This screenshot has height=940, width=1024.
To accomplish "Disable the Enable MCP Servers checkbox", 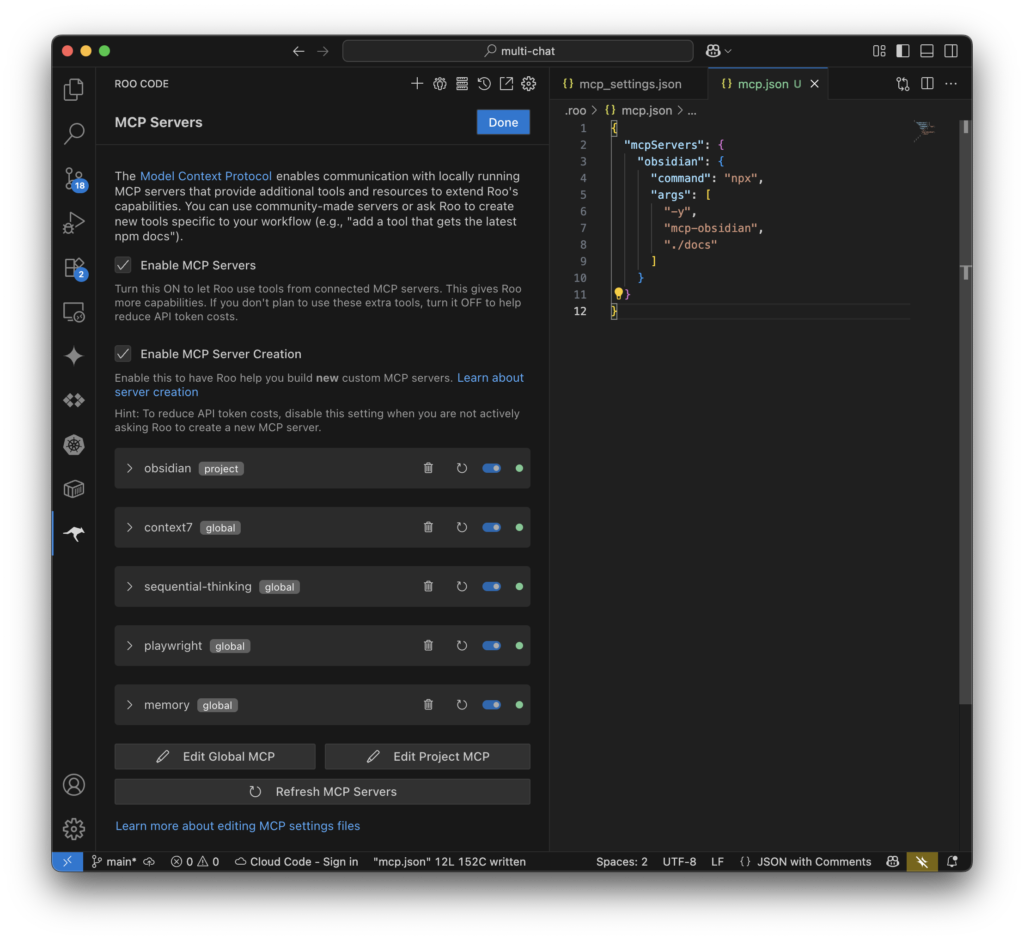I will click(122, 265).
